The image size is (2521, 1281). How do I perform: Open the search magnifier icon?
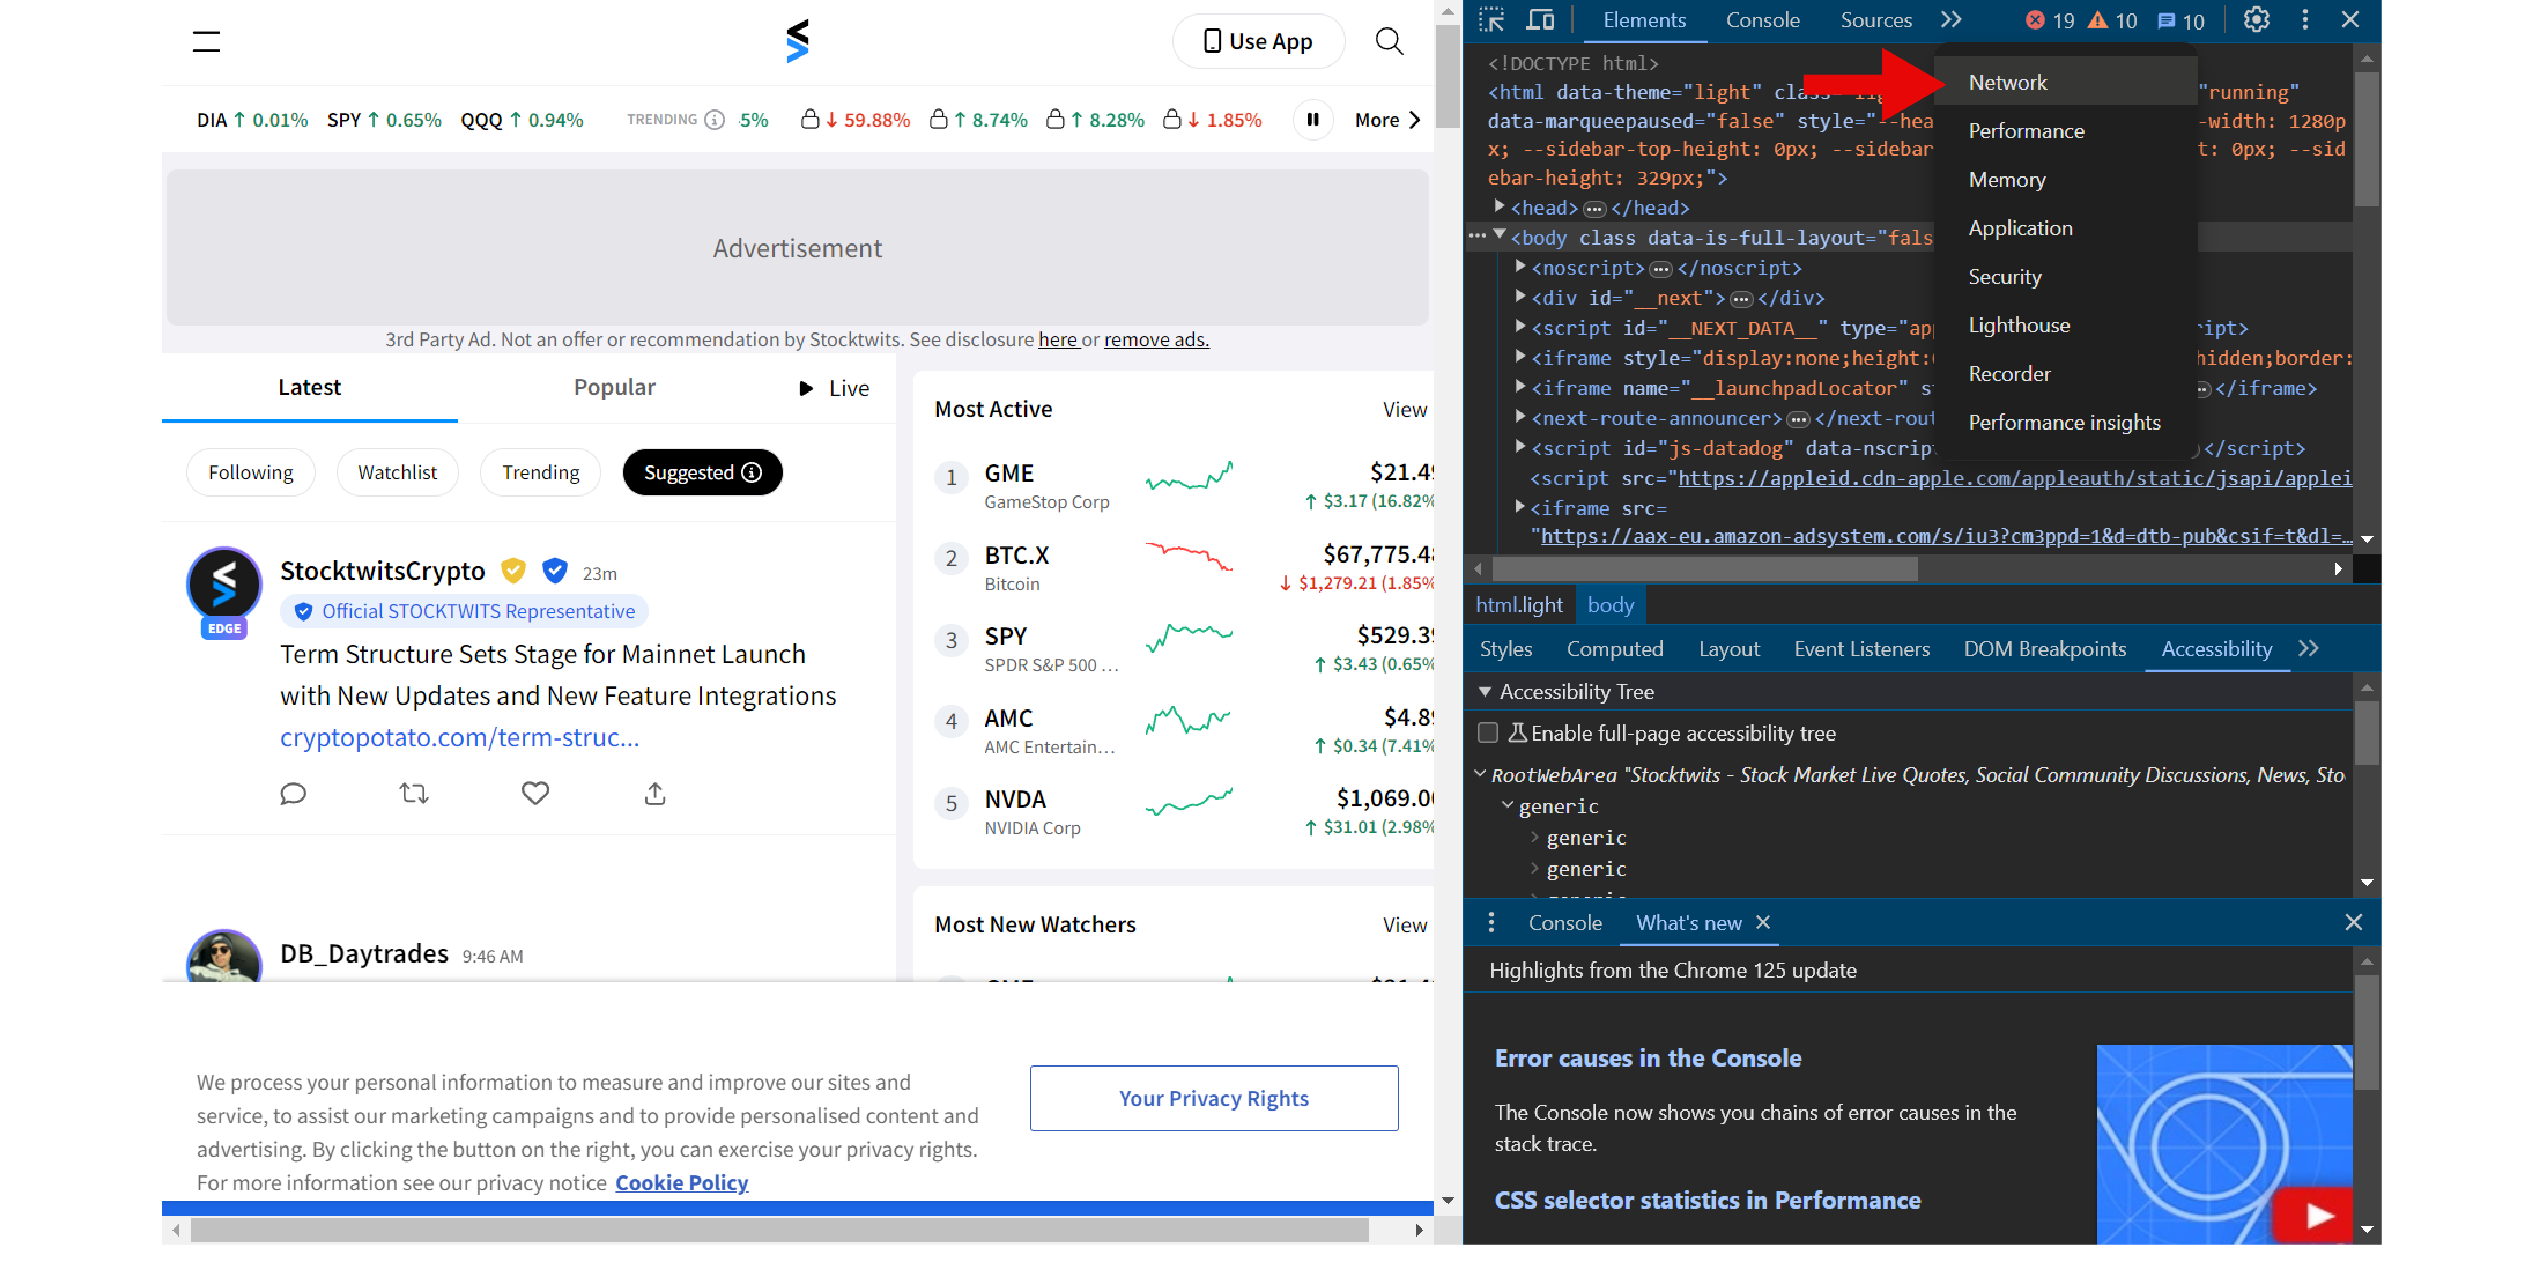1389,41
